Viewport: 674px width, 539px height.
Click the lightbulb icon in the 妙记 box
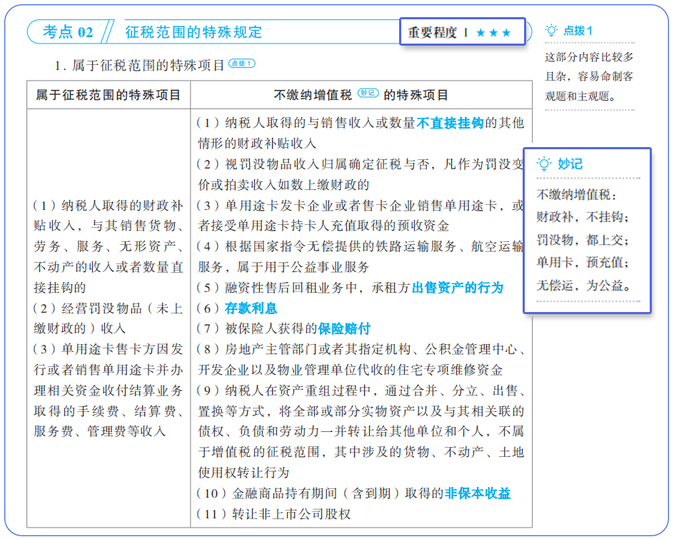543,164
